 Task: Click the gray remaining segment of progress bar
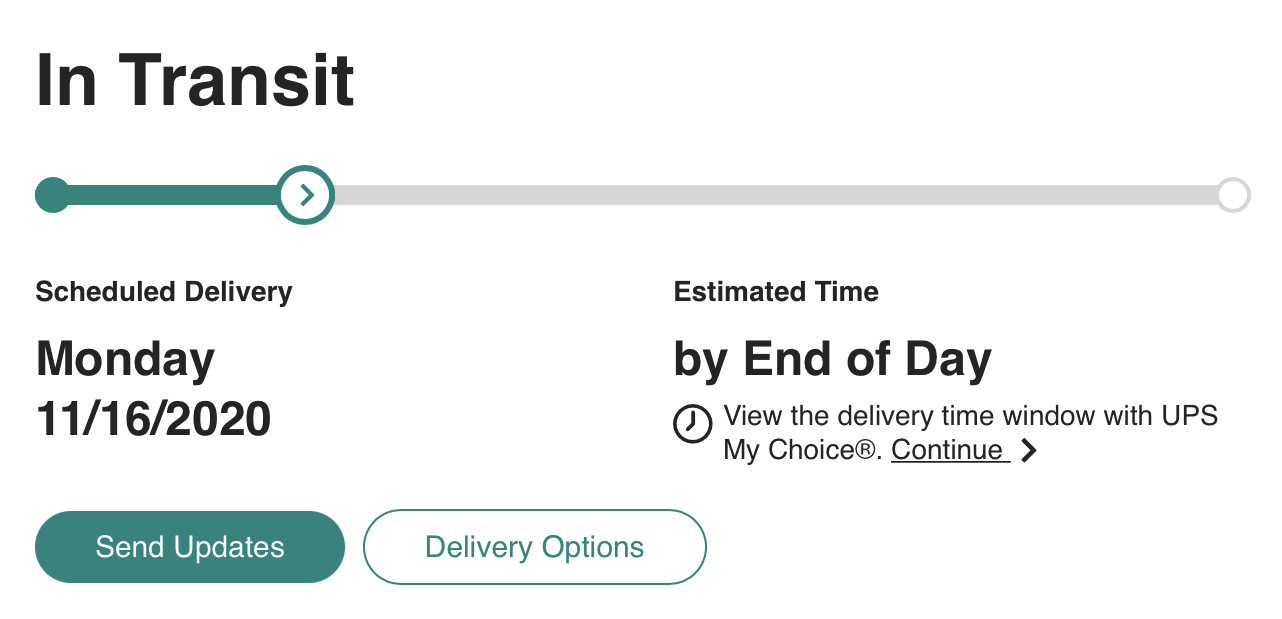[x=770, y=195]
